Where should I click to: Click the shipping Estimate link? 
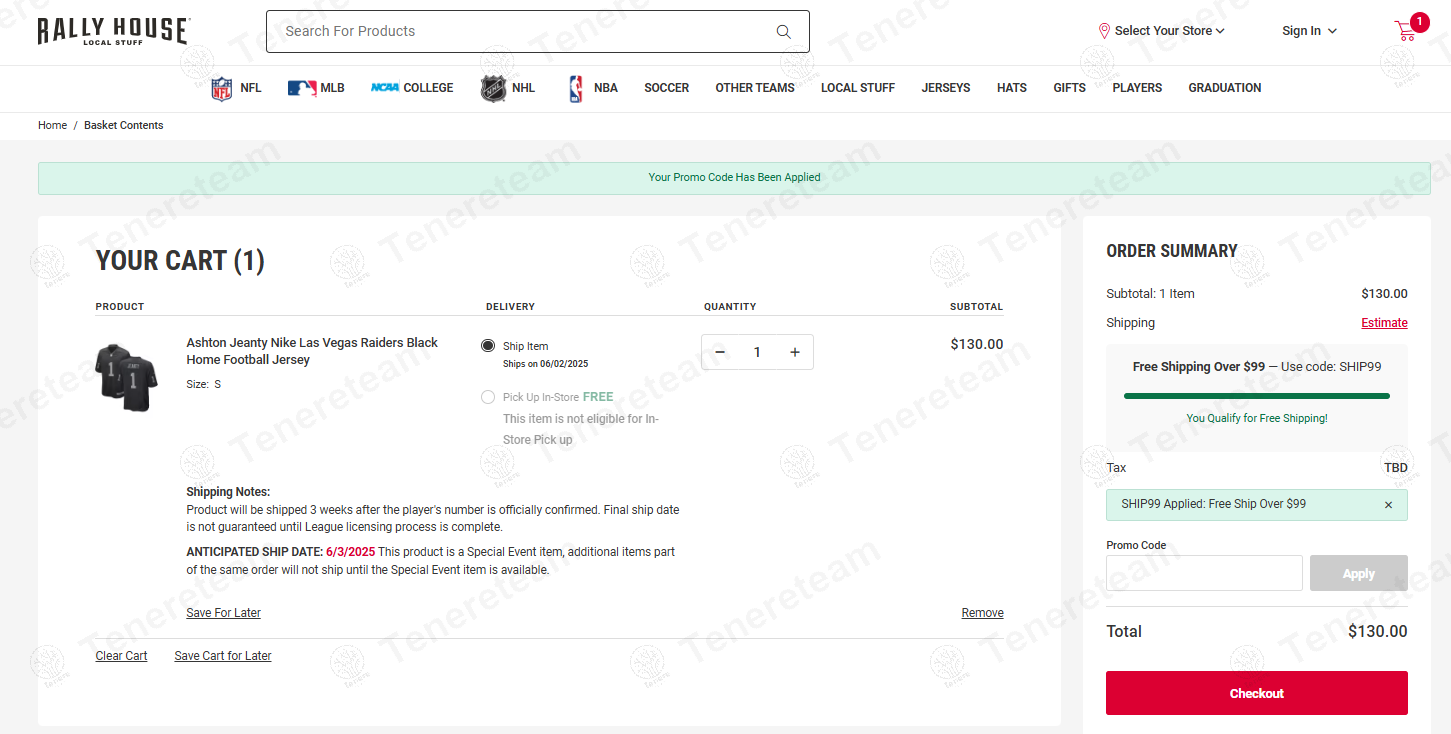click(x=1384, y=323)
